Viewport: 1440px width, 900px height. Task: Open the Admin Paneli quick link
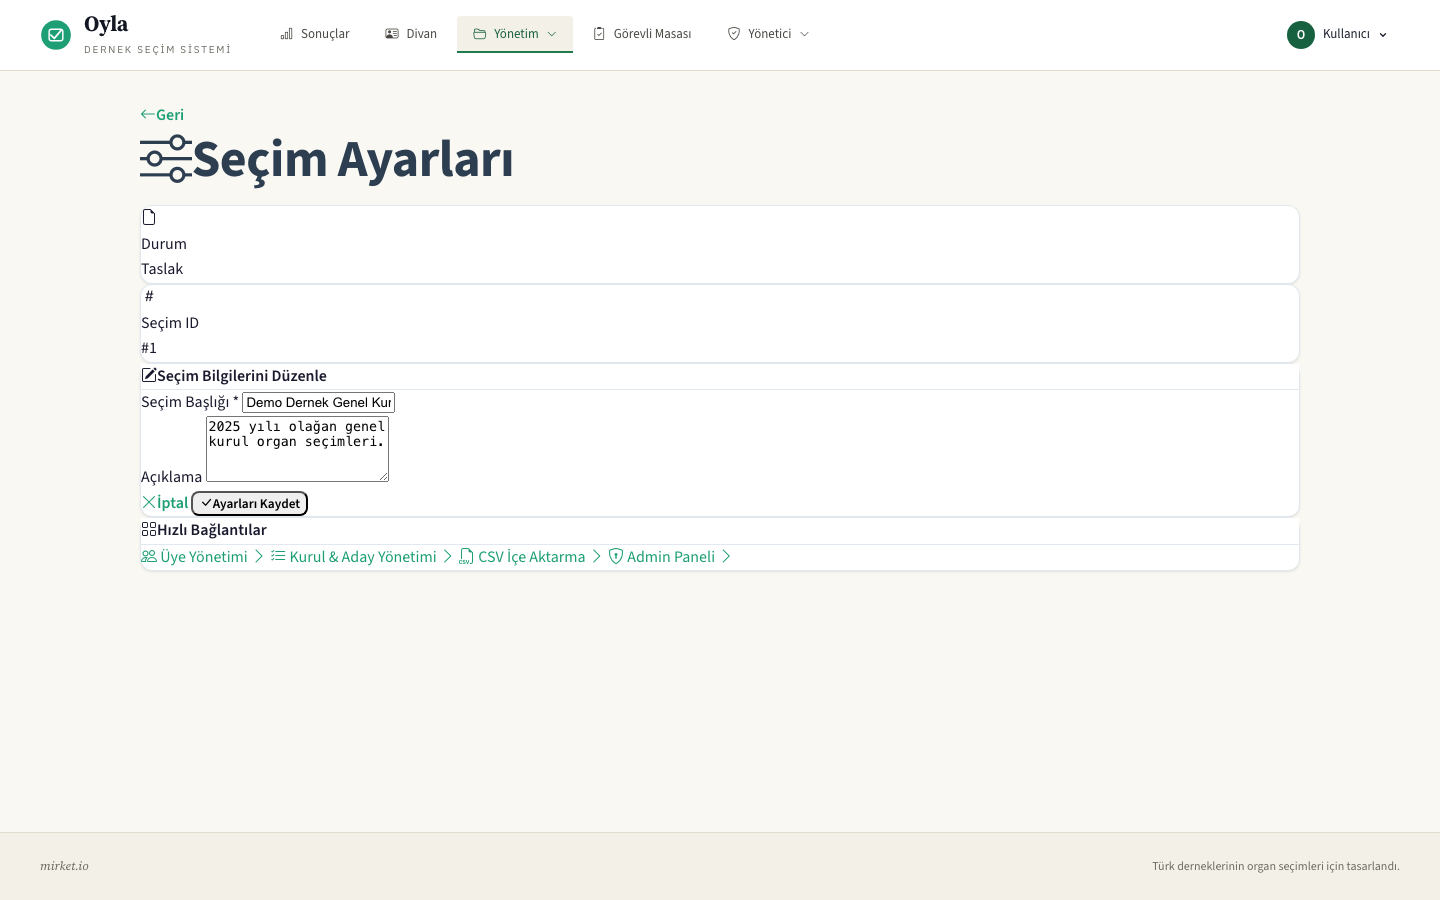(x=671, y=556)
